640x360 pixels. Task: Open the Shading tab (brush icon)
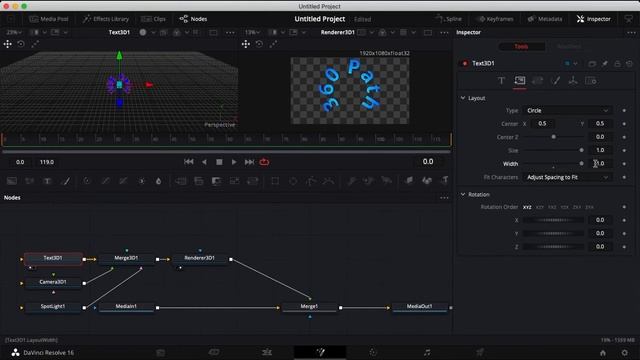click(x=556, y=81)
